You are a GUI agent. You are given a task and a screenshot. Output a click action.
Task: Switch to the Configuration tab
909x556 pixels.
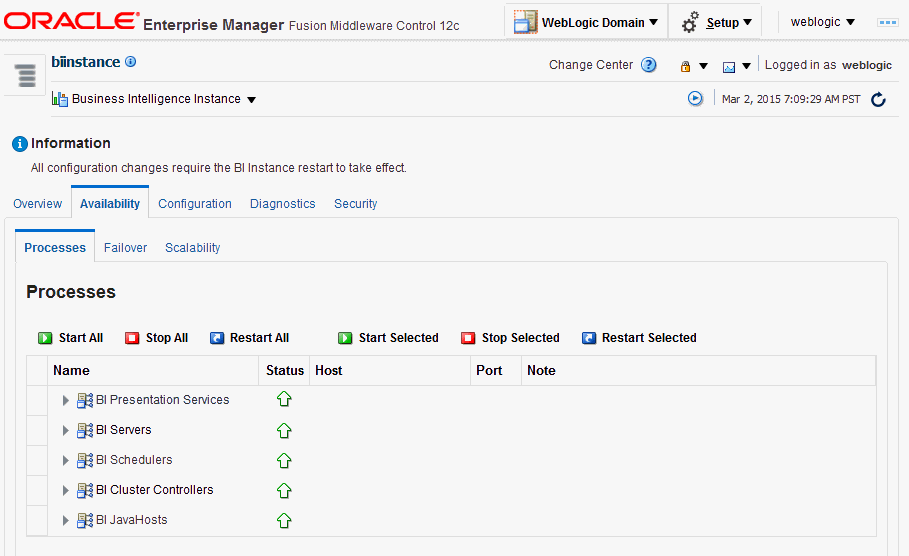195,203
